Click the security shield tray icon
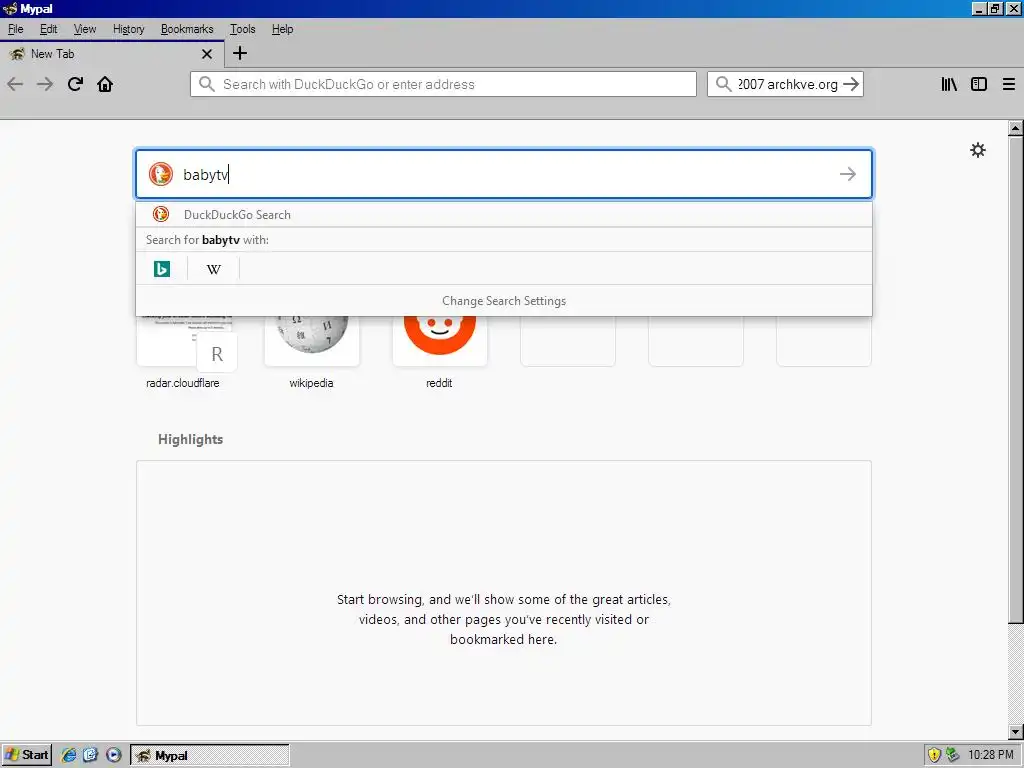1024x768 pixels. click(x=935, y=755)
